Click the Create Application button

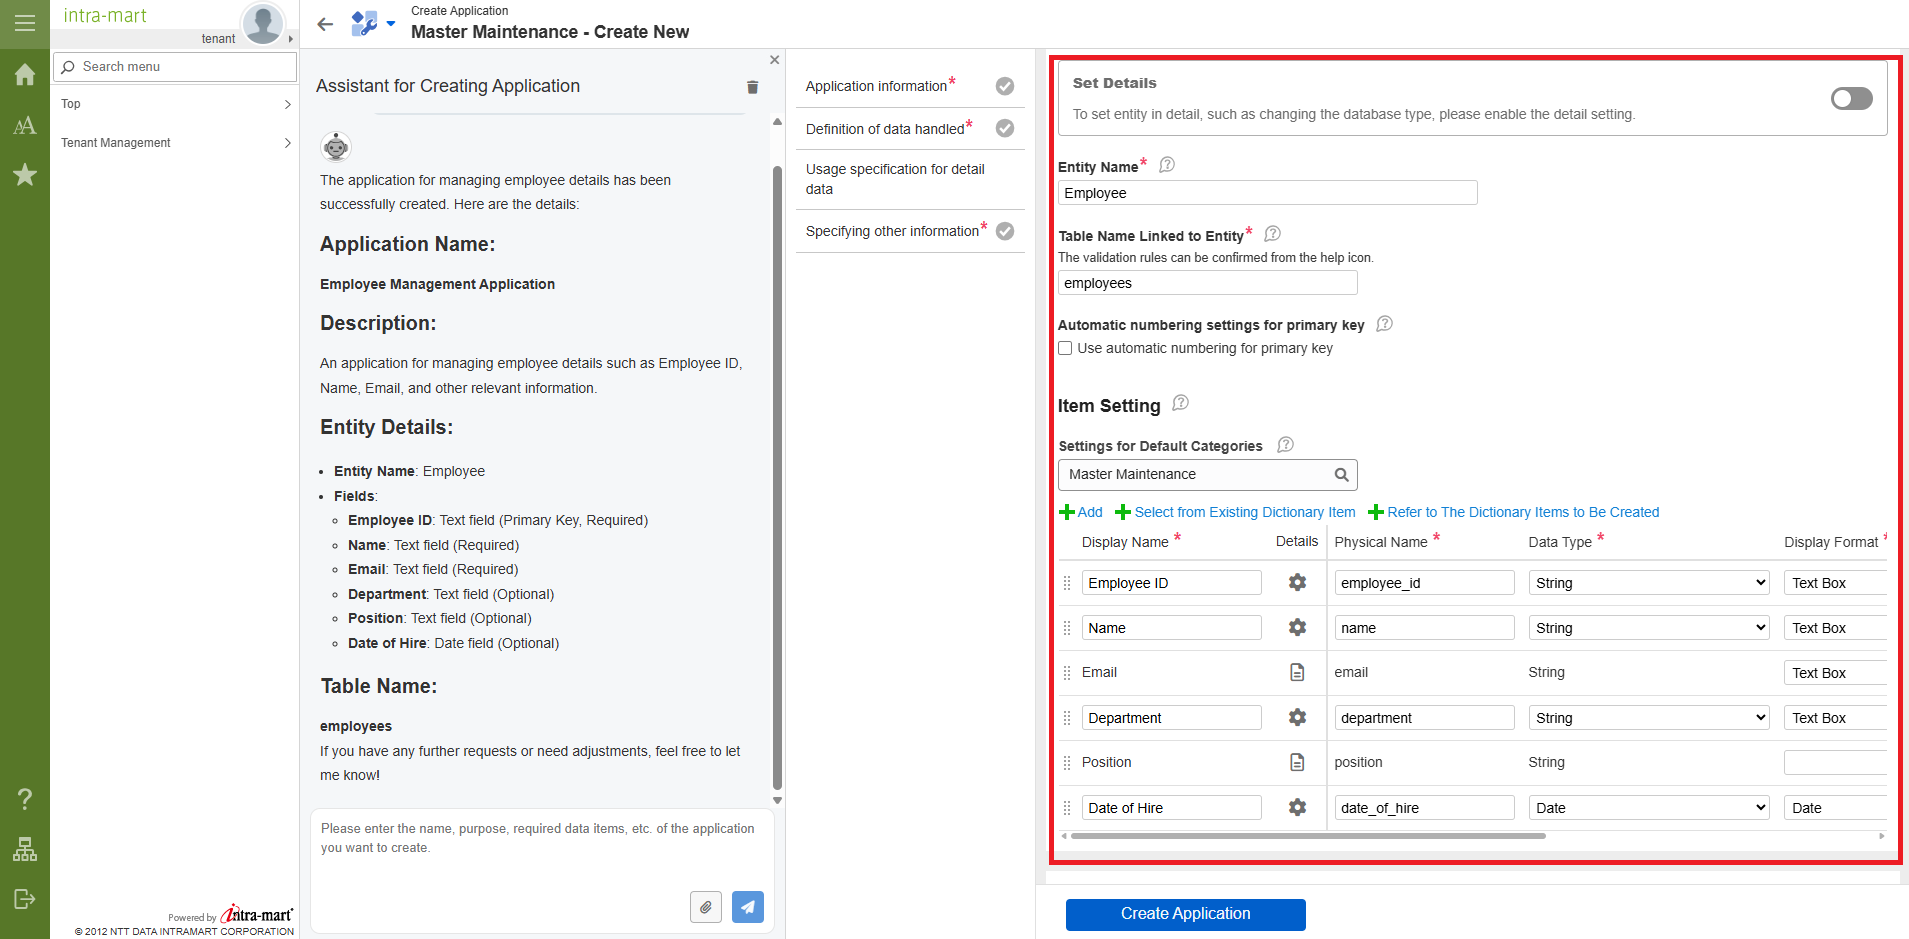click(x=1185, y=914)
